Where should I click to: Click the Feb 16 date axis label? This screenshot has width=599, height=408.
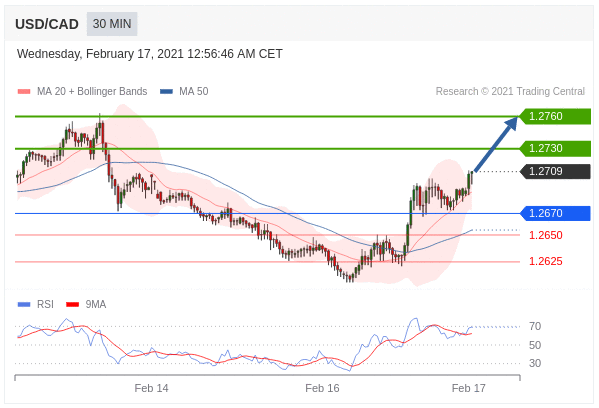click(322, 388)
